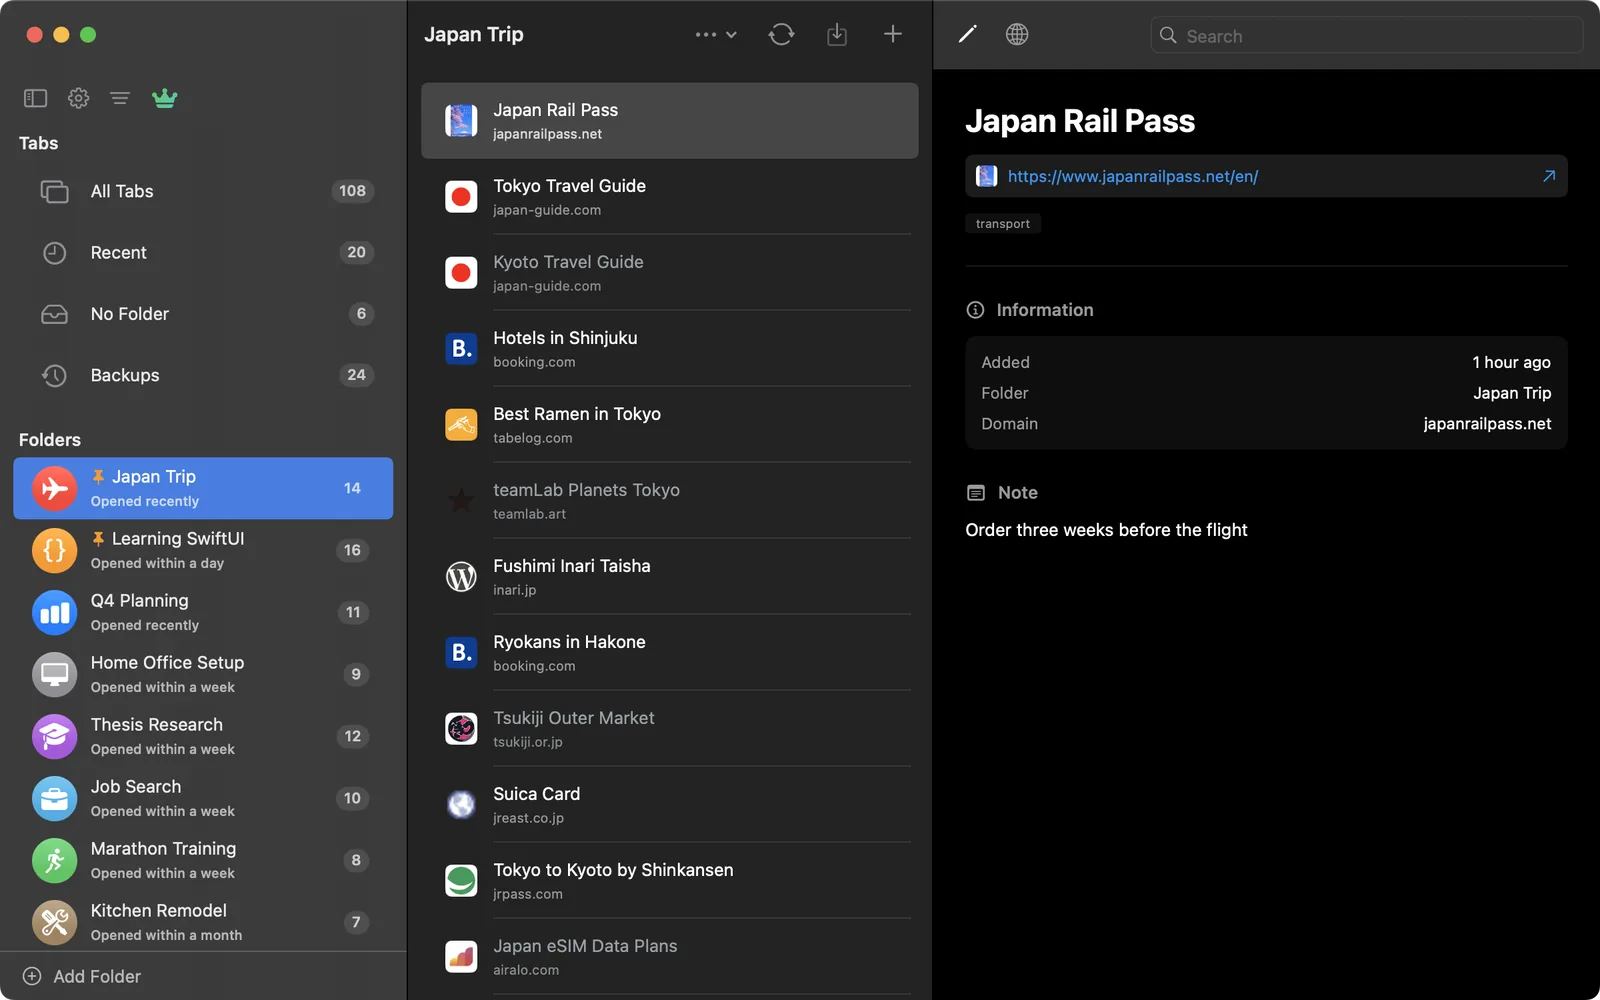Viewport: 1600px width, 1000px height.
Task: Toggle the sidebar panel icon
Action: coord(35,98)
